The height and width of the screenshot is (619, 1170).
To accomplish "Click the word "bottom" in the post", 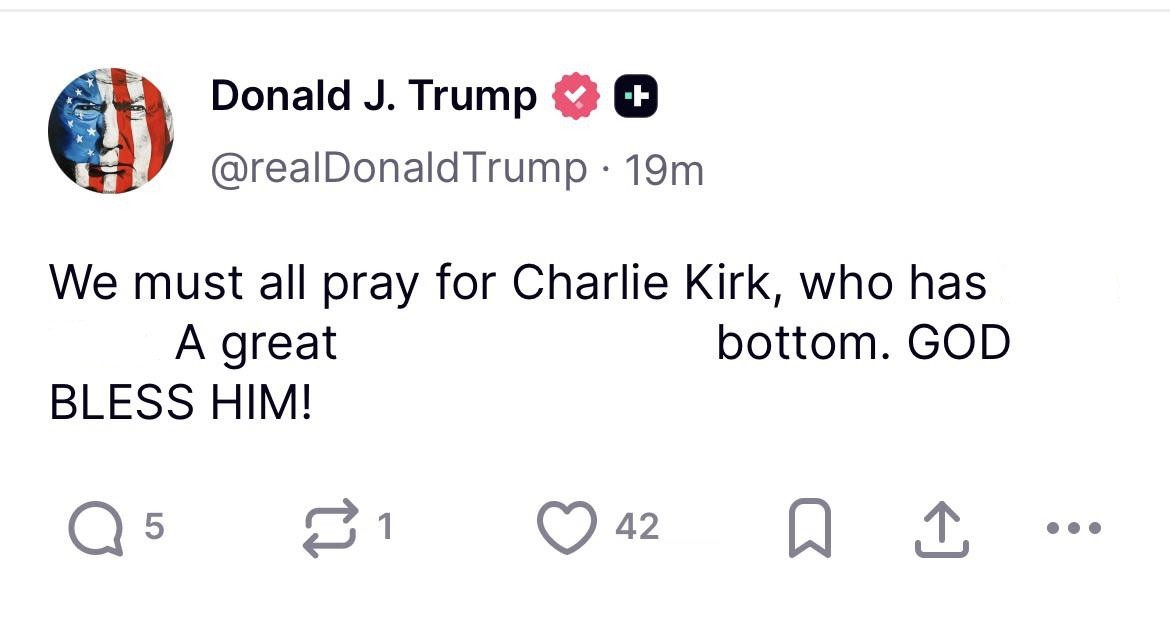I will coord(800,344).
